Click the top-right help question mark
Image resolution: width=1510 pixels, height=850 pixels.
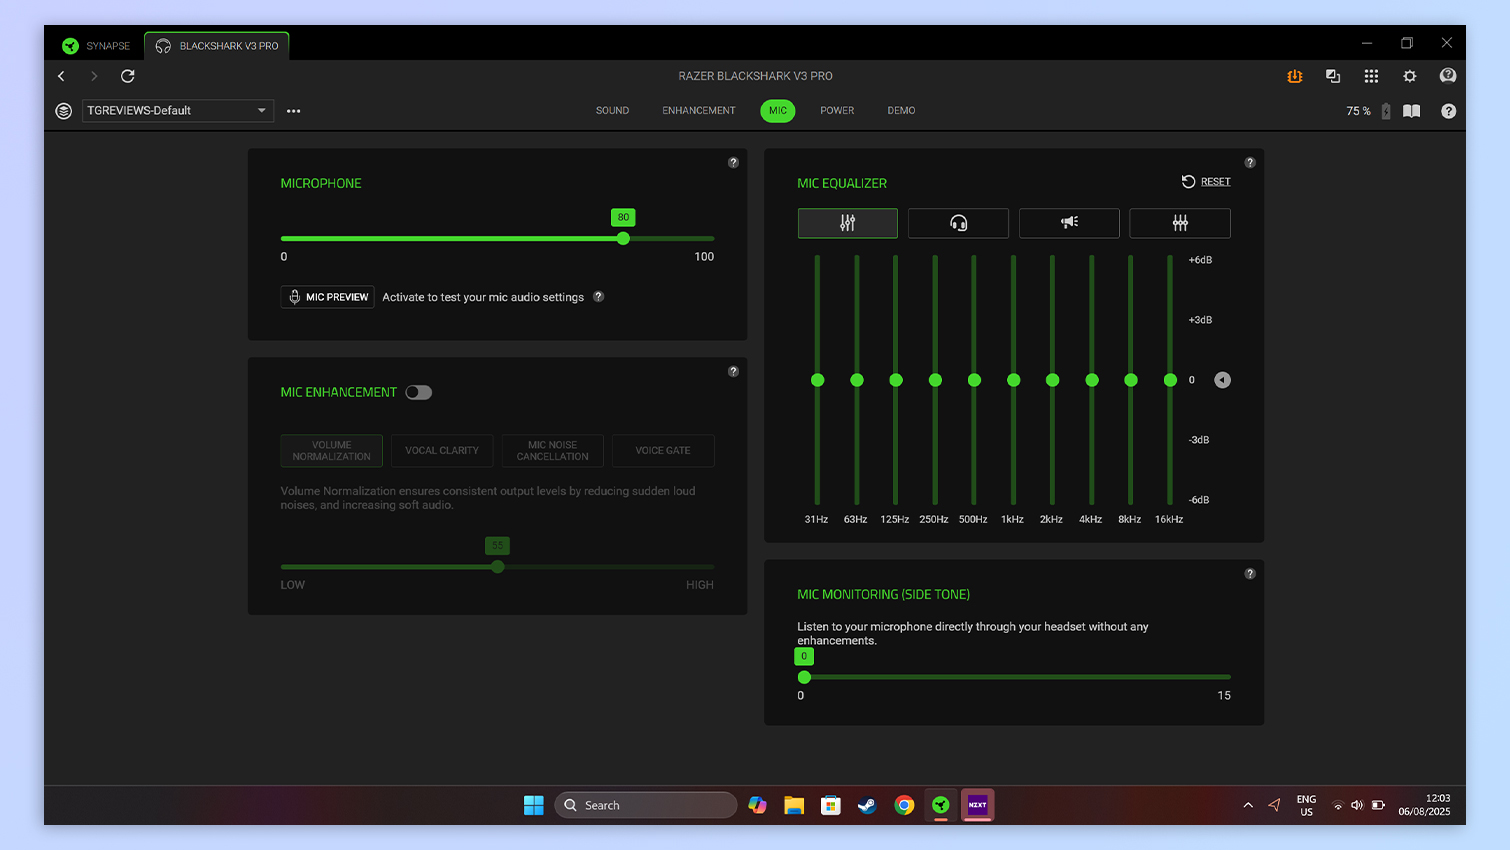click(1449, 111)
